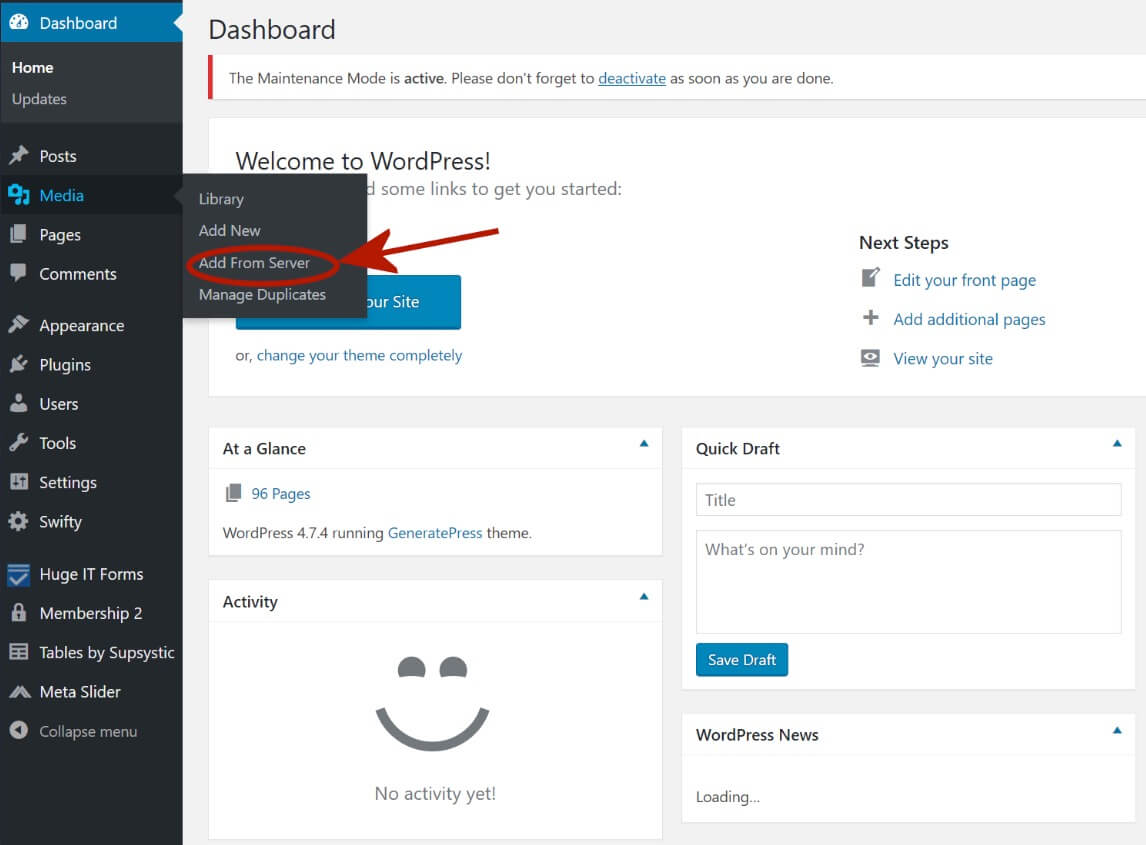Screen dimensions: 1146x845
Task: Click the edit icon beside Edit your front page
Action: (x=870, y=278)
